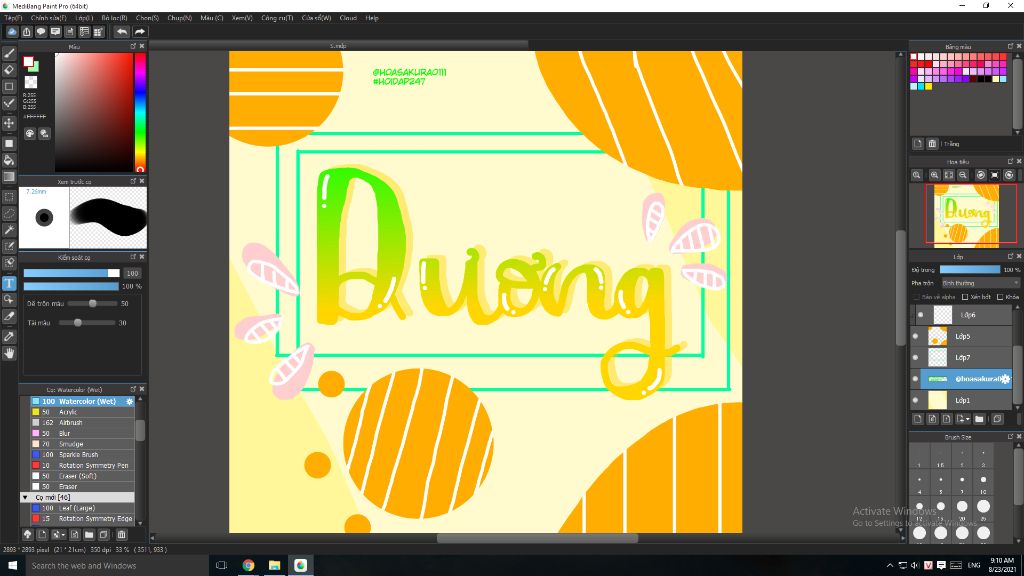
Task: Select the Gradient tool
Action: (9, 177)
